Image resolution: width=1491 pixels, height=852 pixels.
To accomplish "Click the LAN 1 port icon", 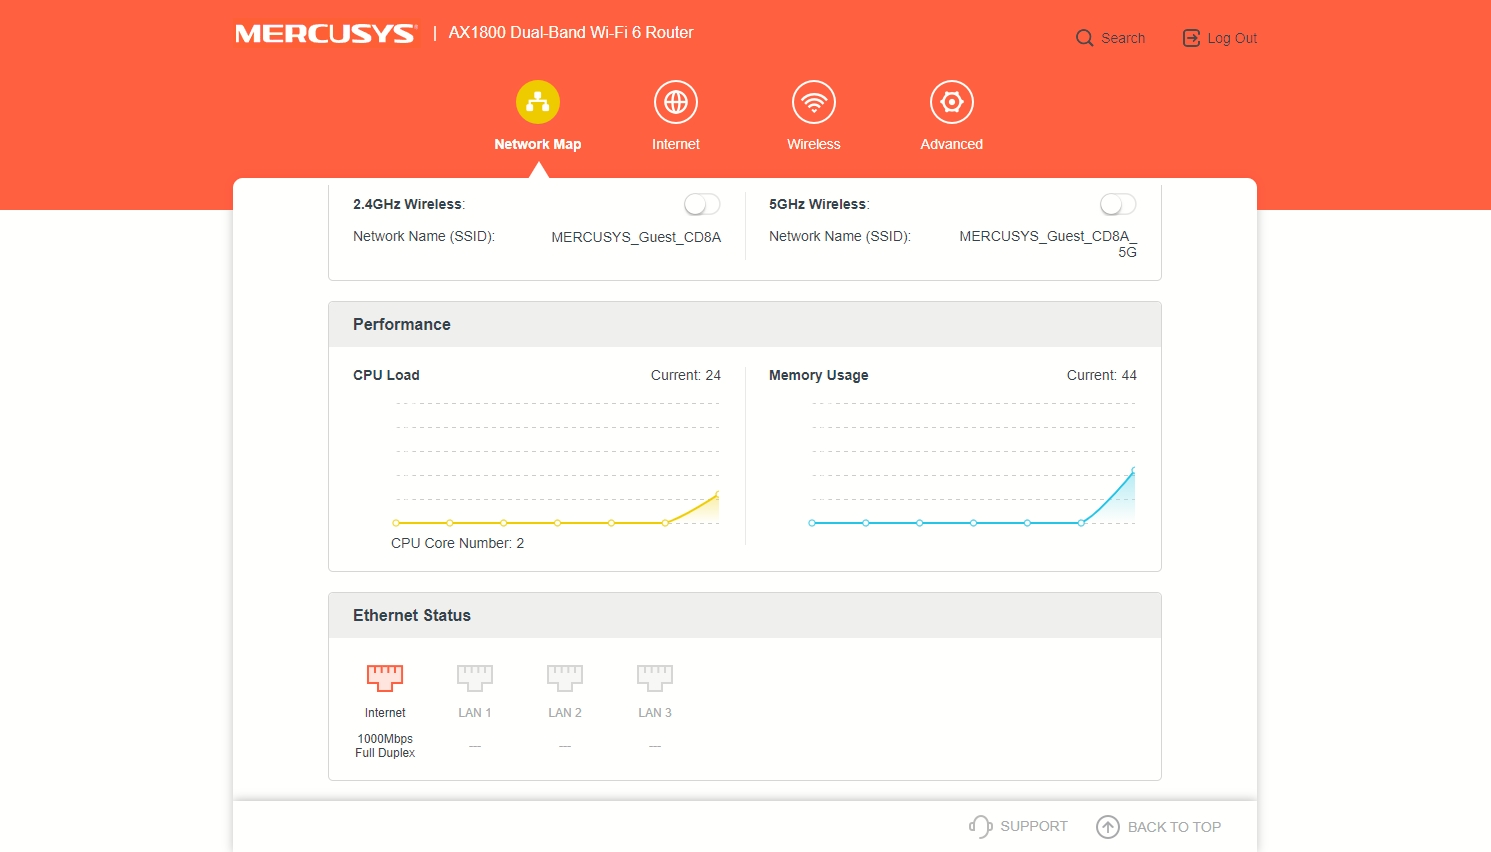I will pos(475,677).
